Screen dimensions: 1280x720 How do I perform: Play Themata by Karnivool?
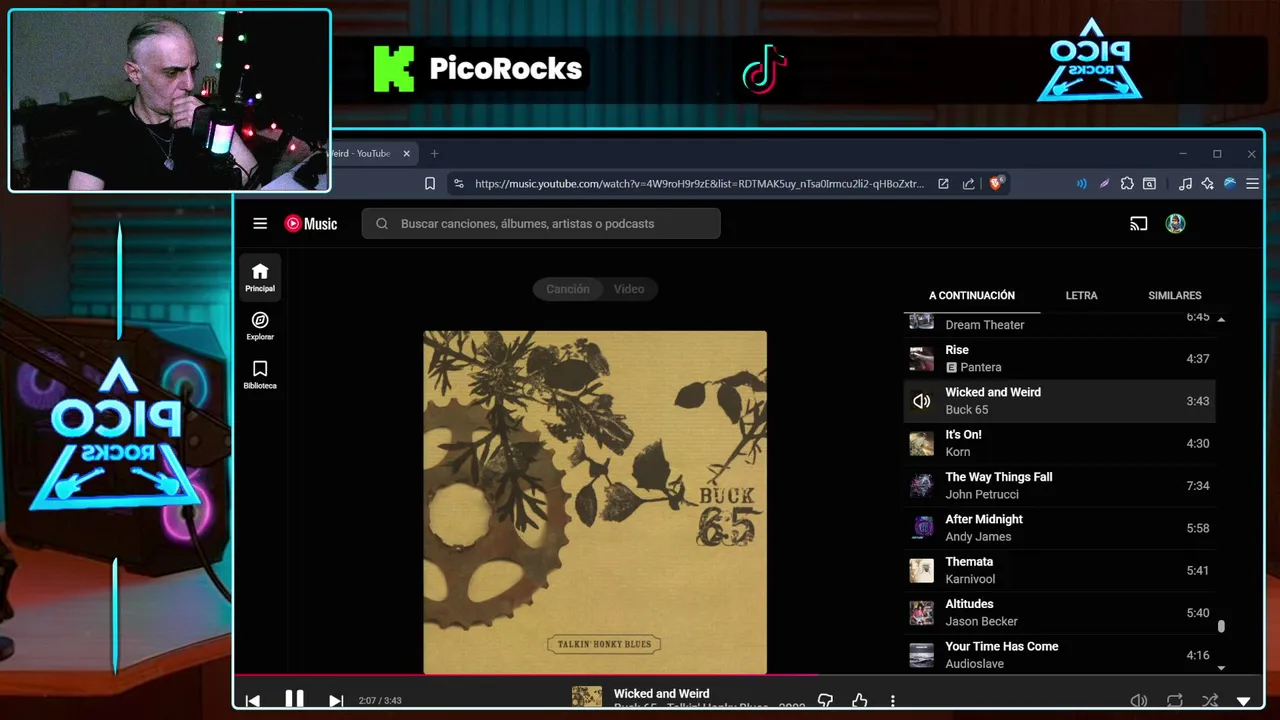click(1059, 570)
